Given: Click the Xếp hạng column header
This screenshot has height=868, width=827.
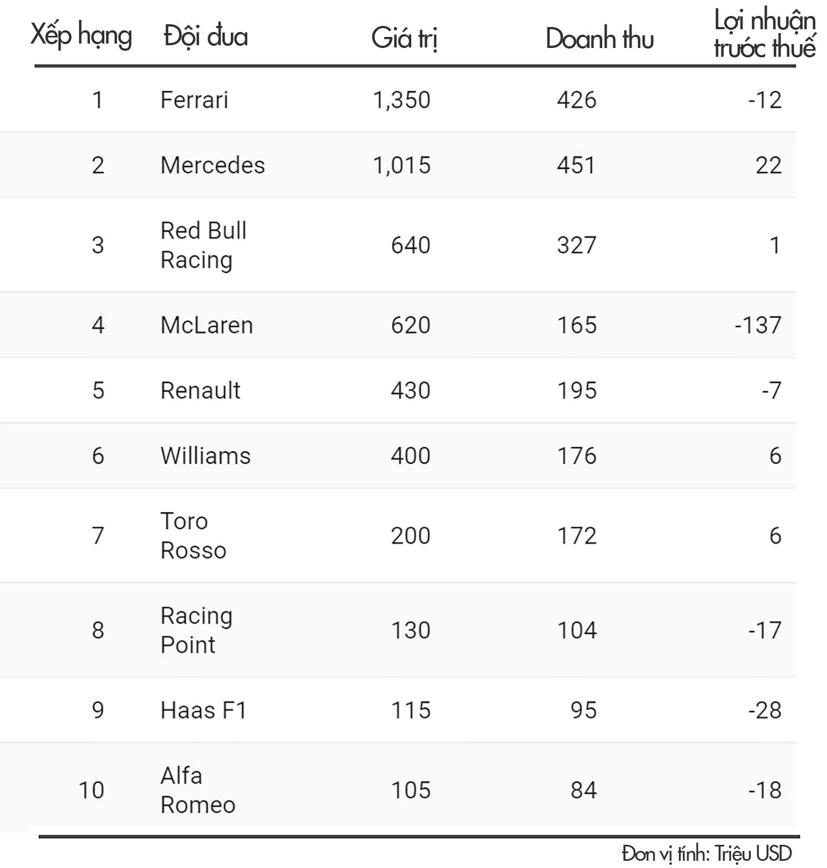Looking at the screenshot, I should coord(82,37).
